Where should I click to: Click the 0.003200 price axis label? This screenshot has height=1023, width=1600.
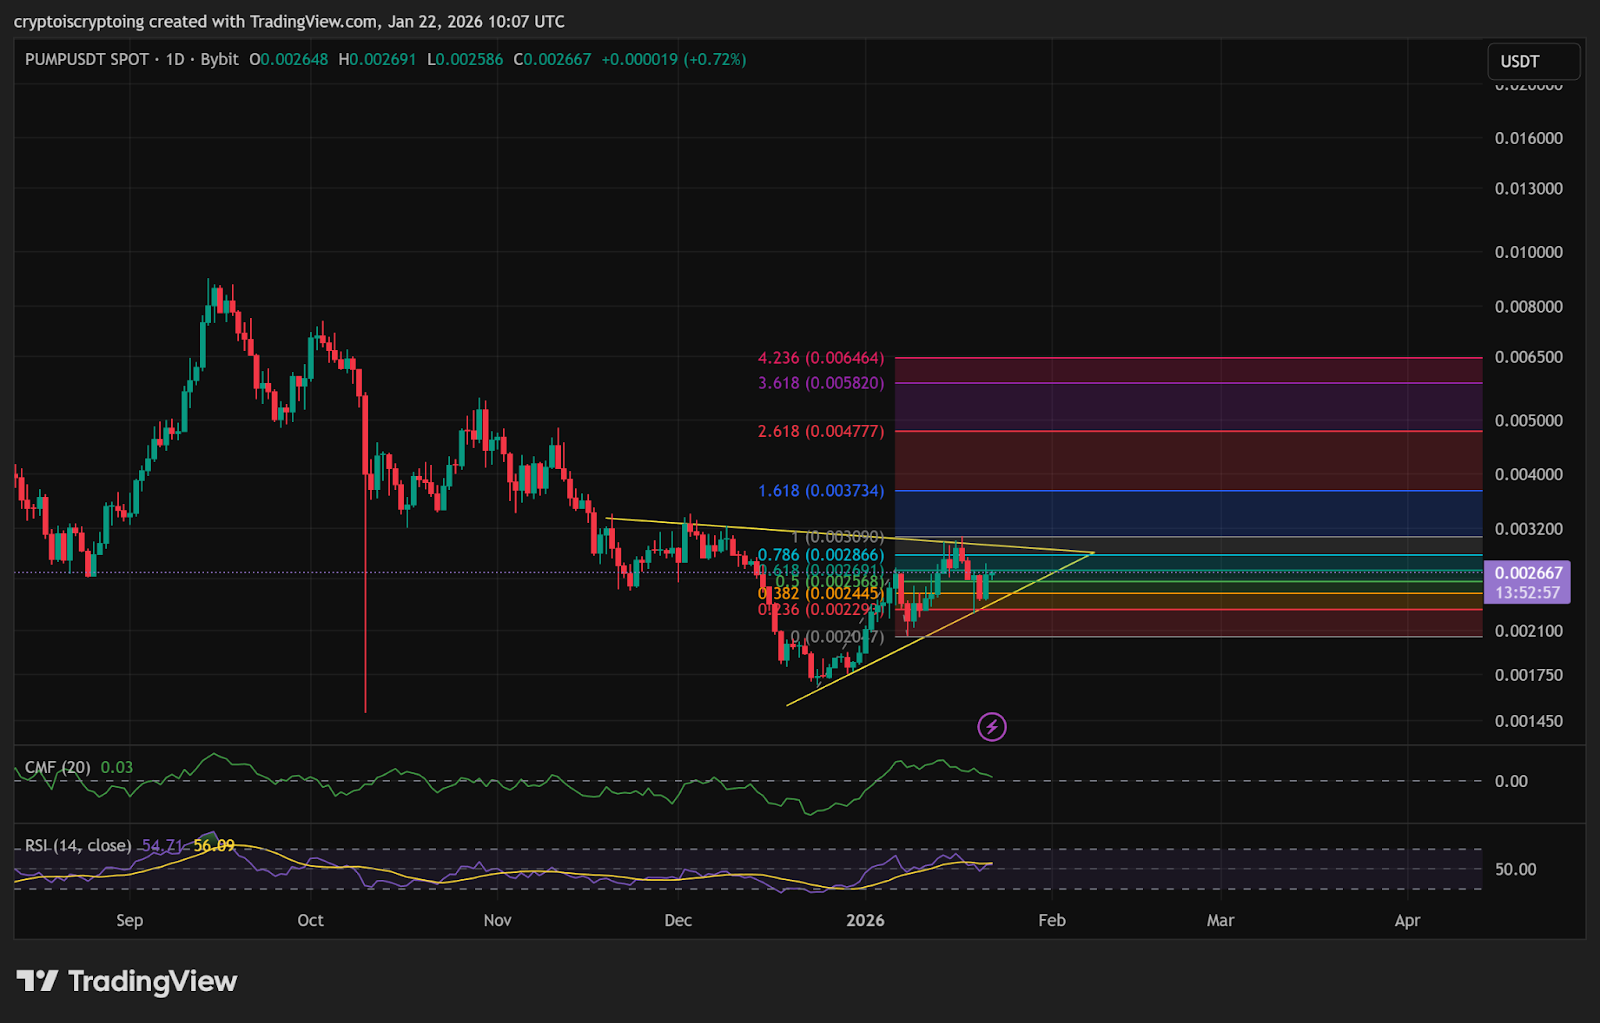point(1528,529)
